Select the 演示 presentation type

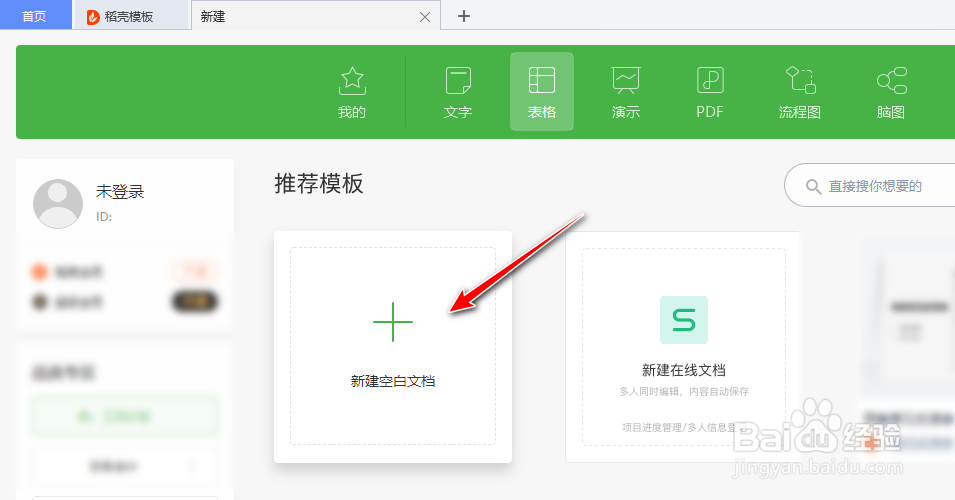pyautogui.click(x=626, y=92)
